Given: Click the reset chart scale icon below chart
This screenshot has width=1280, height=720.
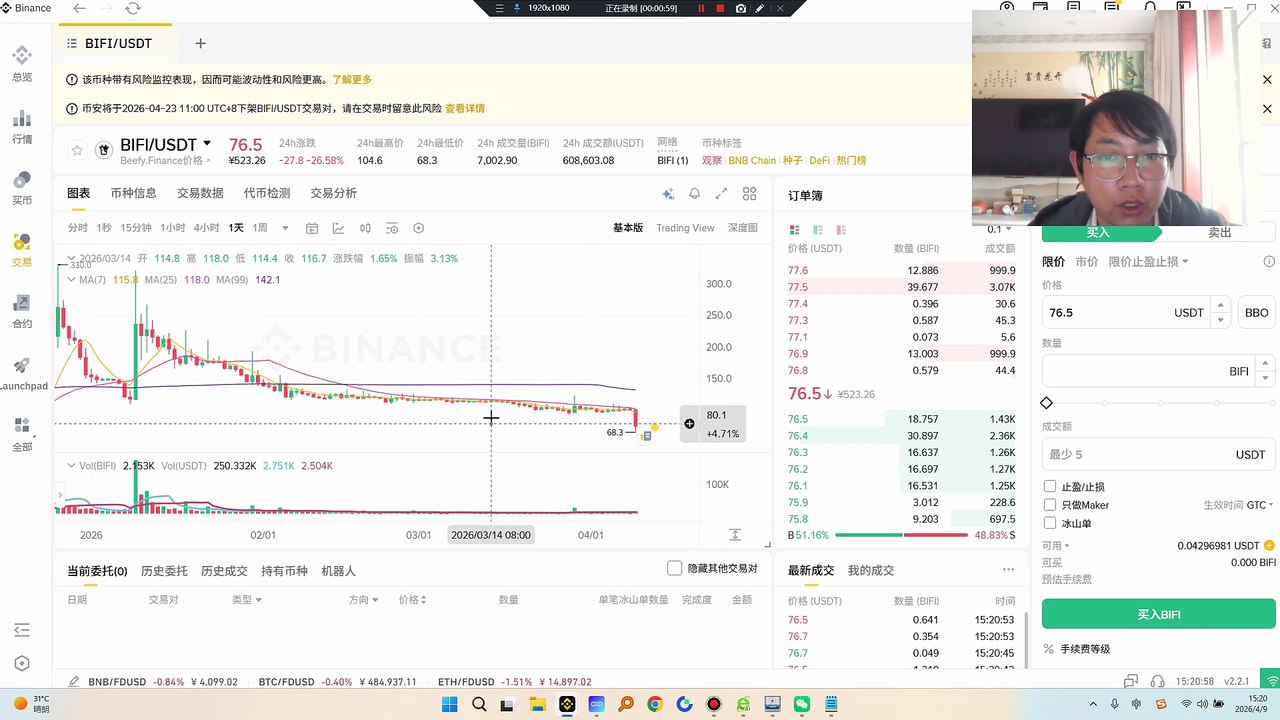Looking at the screenshot, I should click(x=735, y=535).
